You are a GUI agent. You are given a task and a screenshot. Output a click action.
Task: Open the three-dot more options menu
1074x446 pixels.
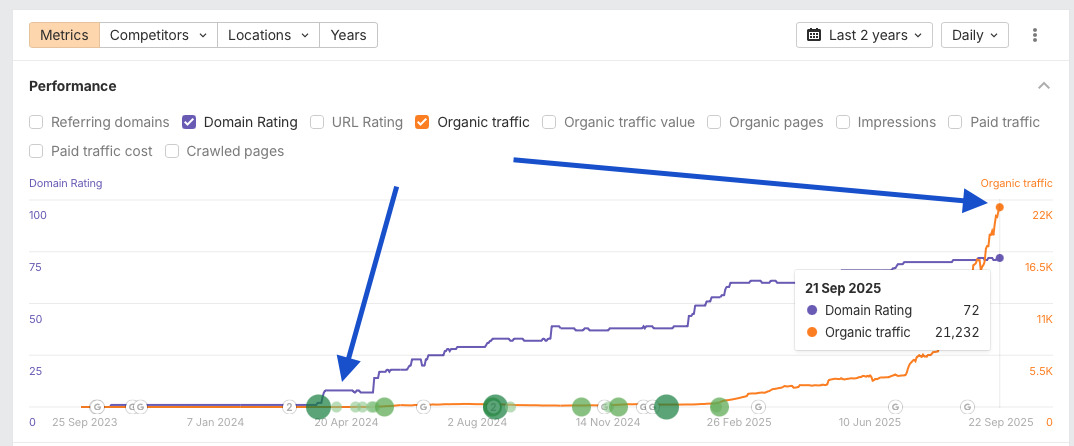coord(1035,35)
